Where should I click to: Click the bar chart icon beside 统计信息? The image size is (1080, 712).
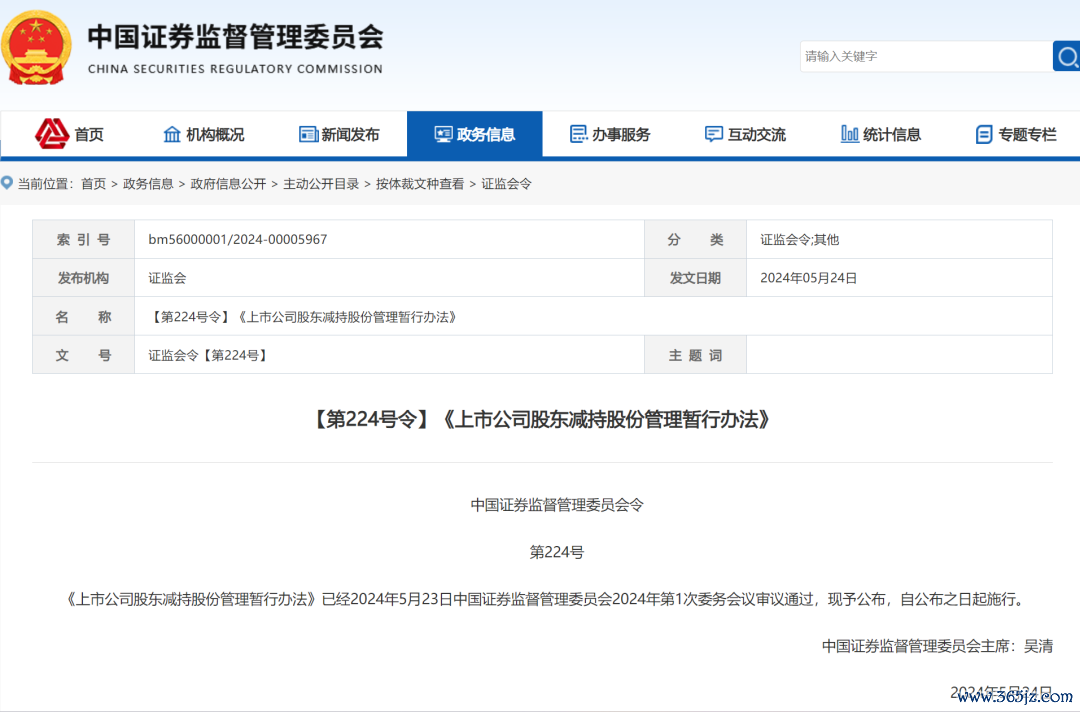tap(850, 134)
